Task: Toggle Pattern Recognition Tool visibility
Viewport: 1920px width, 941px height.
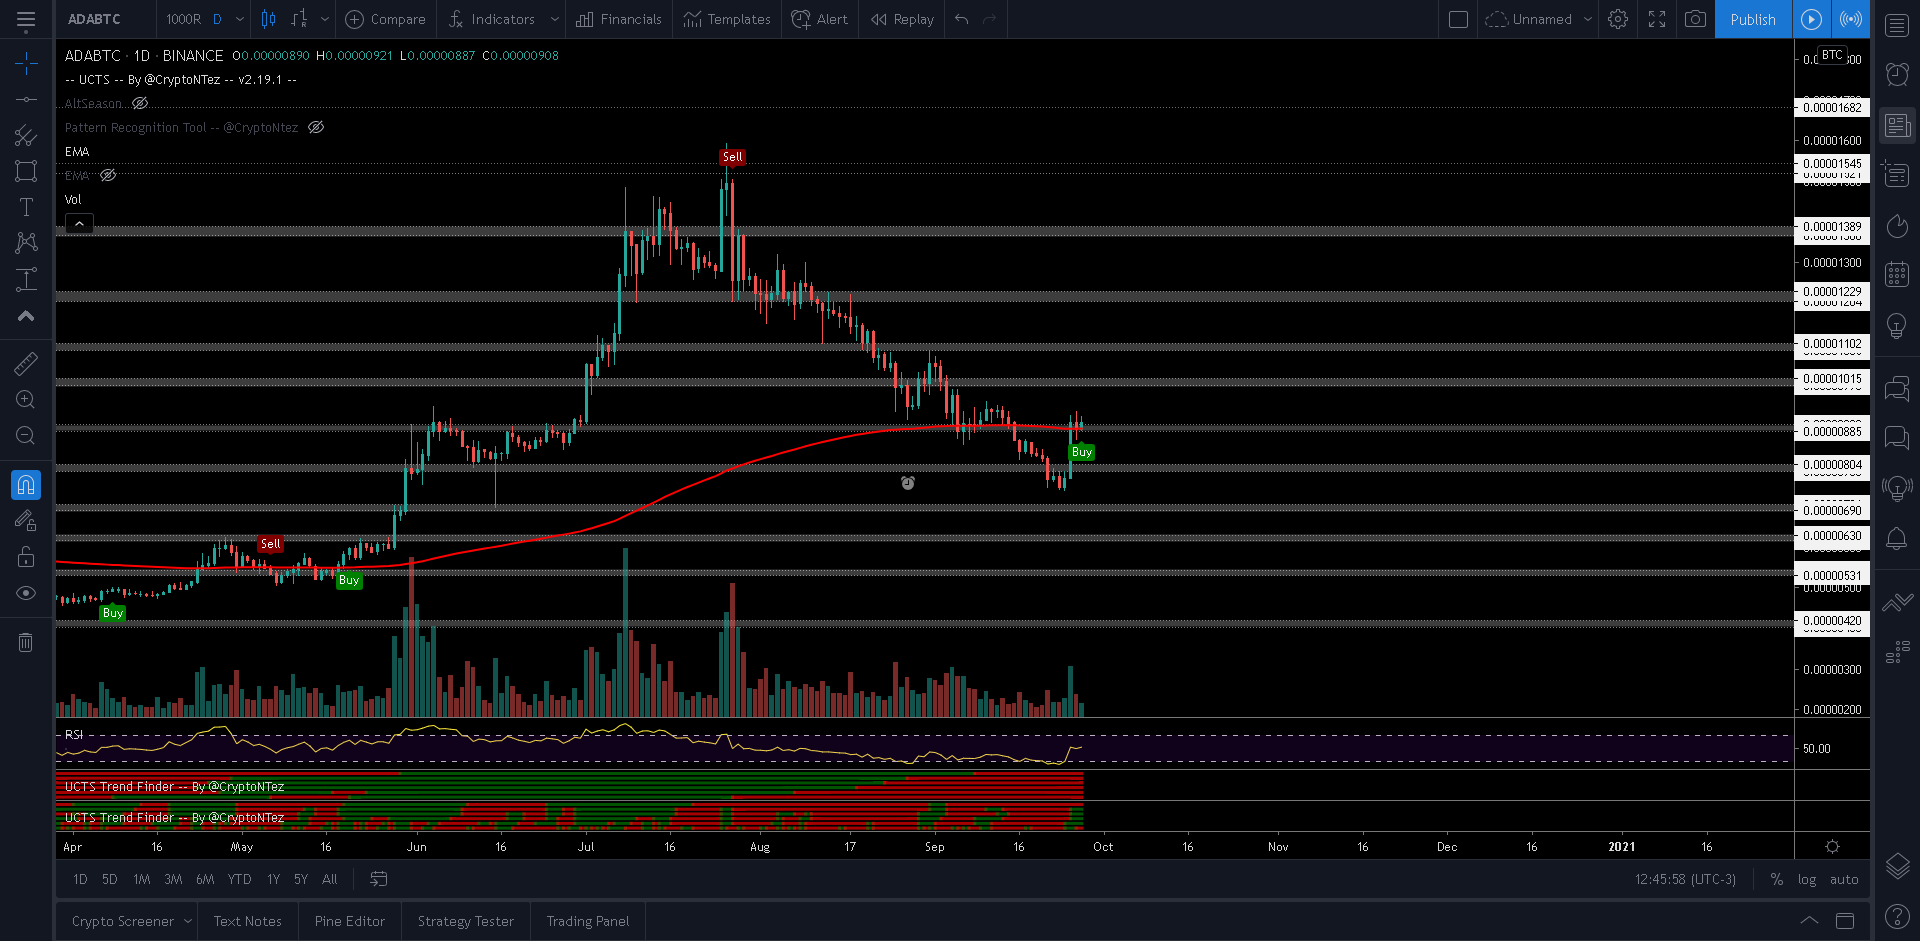Action: pos(316,127)
